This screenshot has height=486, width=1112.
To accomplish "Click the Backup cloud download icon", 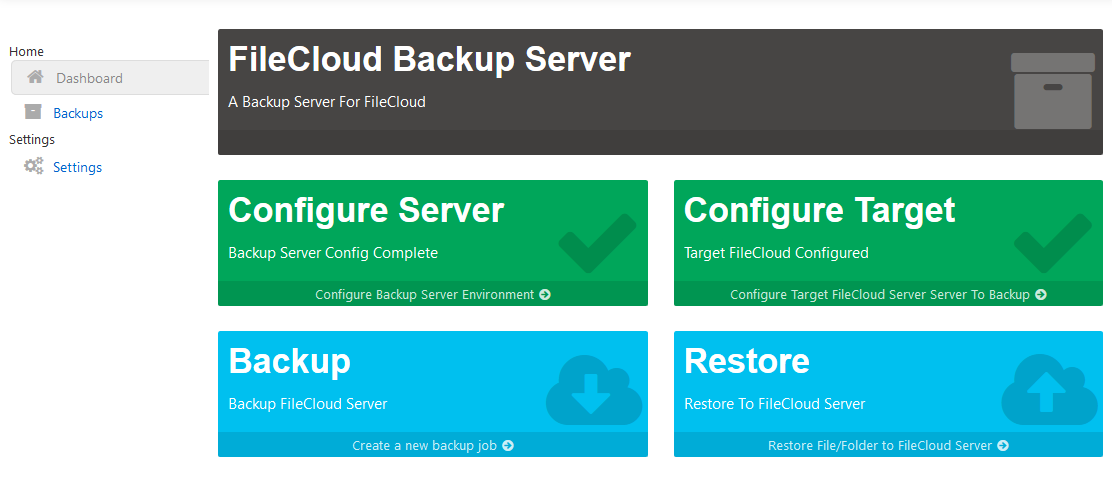I will [x=593, y=390].
